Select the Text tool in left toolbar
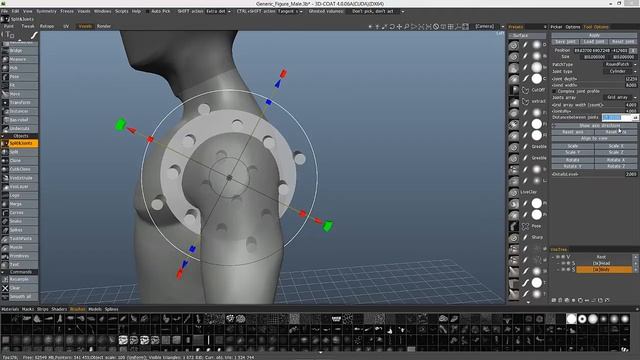 [x=20, y=264]
